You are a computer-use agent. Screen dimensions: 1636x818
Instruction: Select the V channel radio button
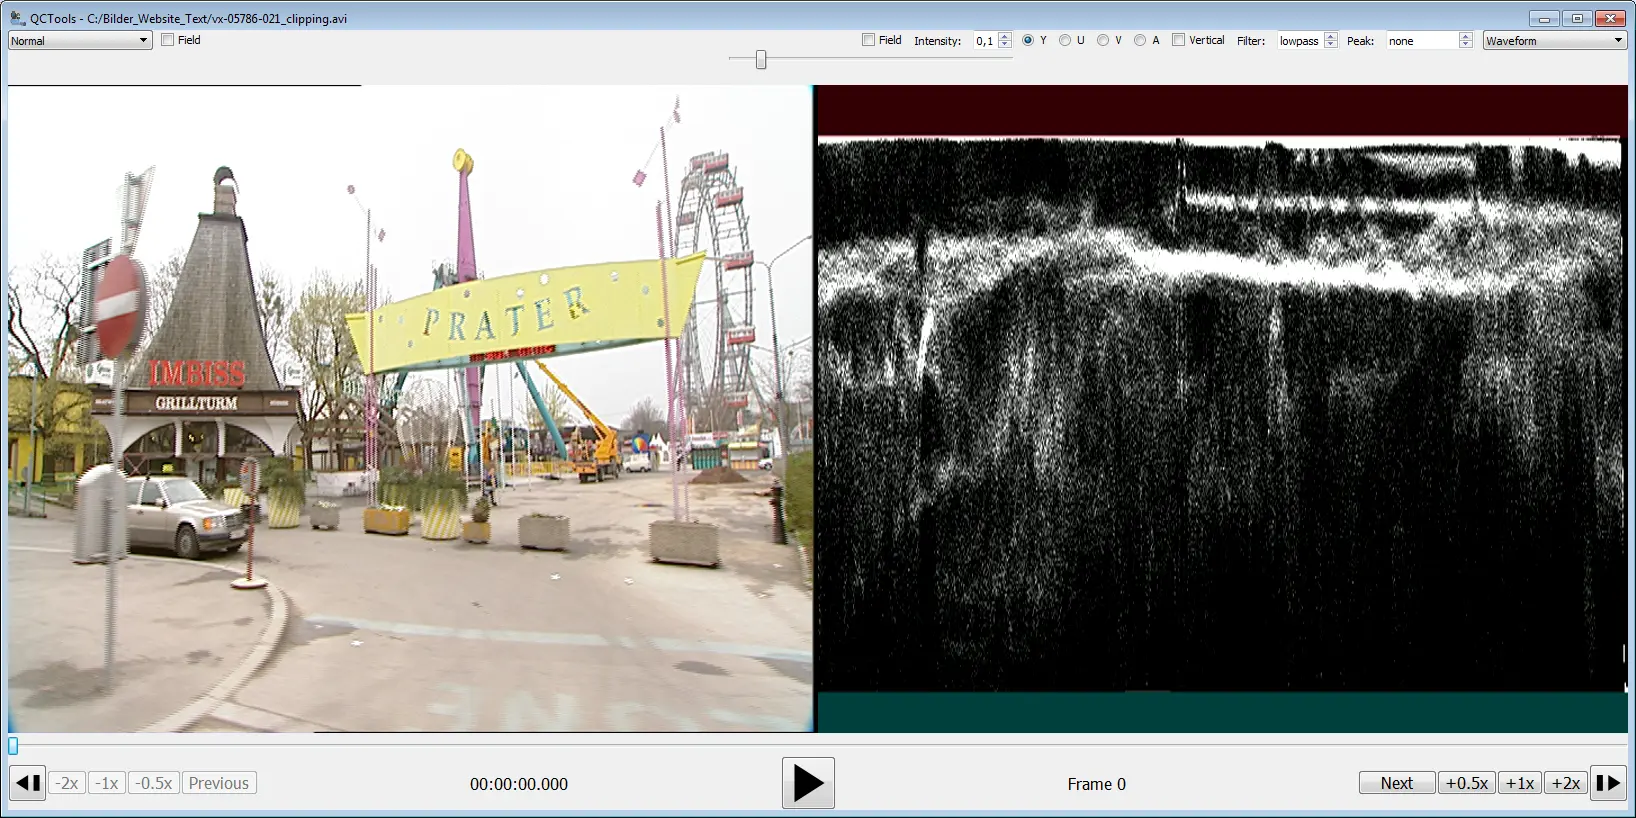pos(1102,40)
